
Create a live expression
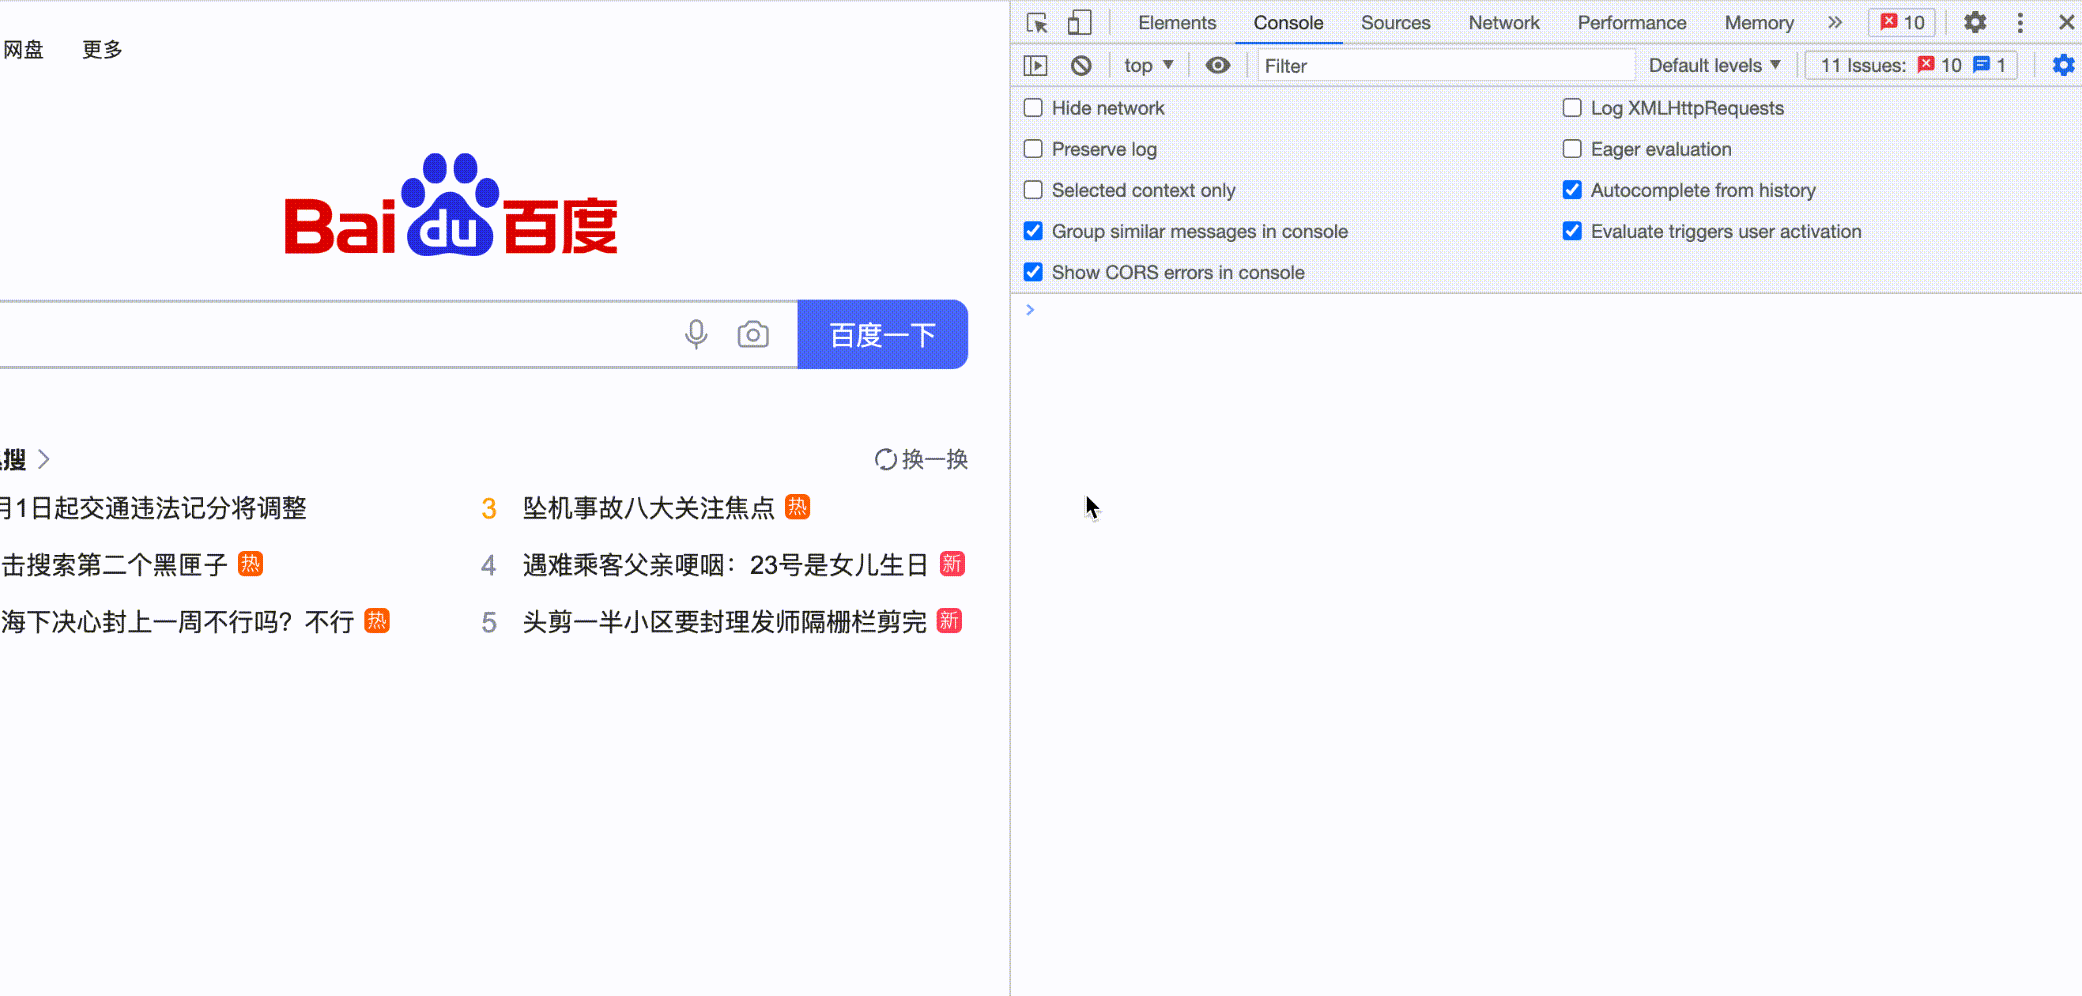[x=1217, y=64]
